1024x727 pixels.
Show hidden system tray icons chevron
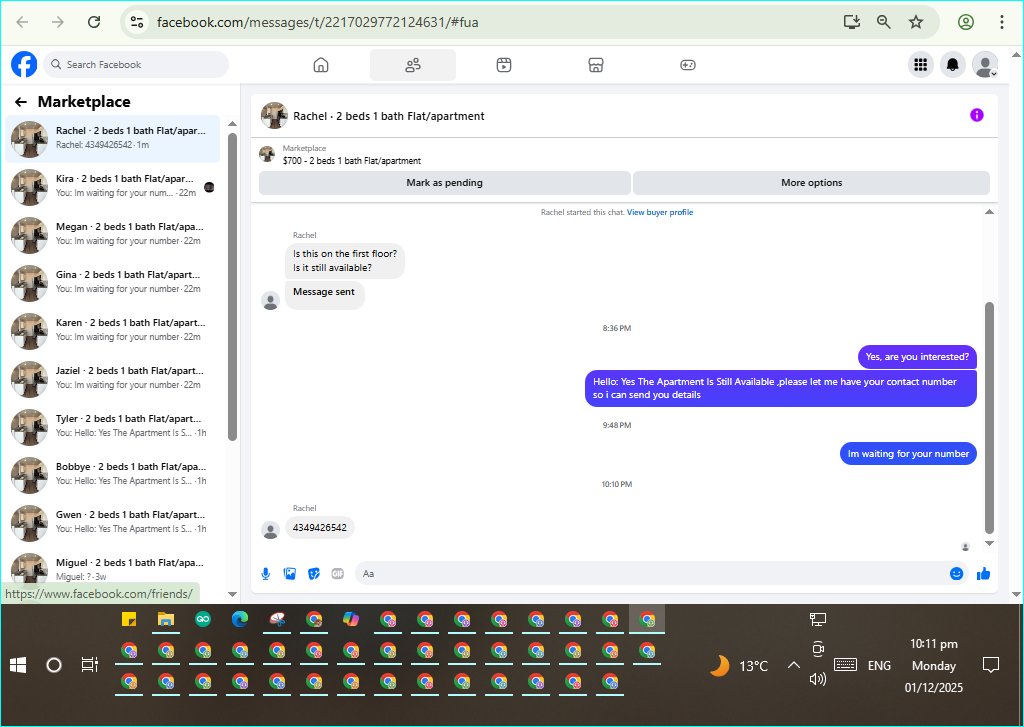793,666
